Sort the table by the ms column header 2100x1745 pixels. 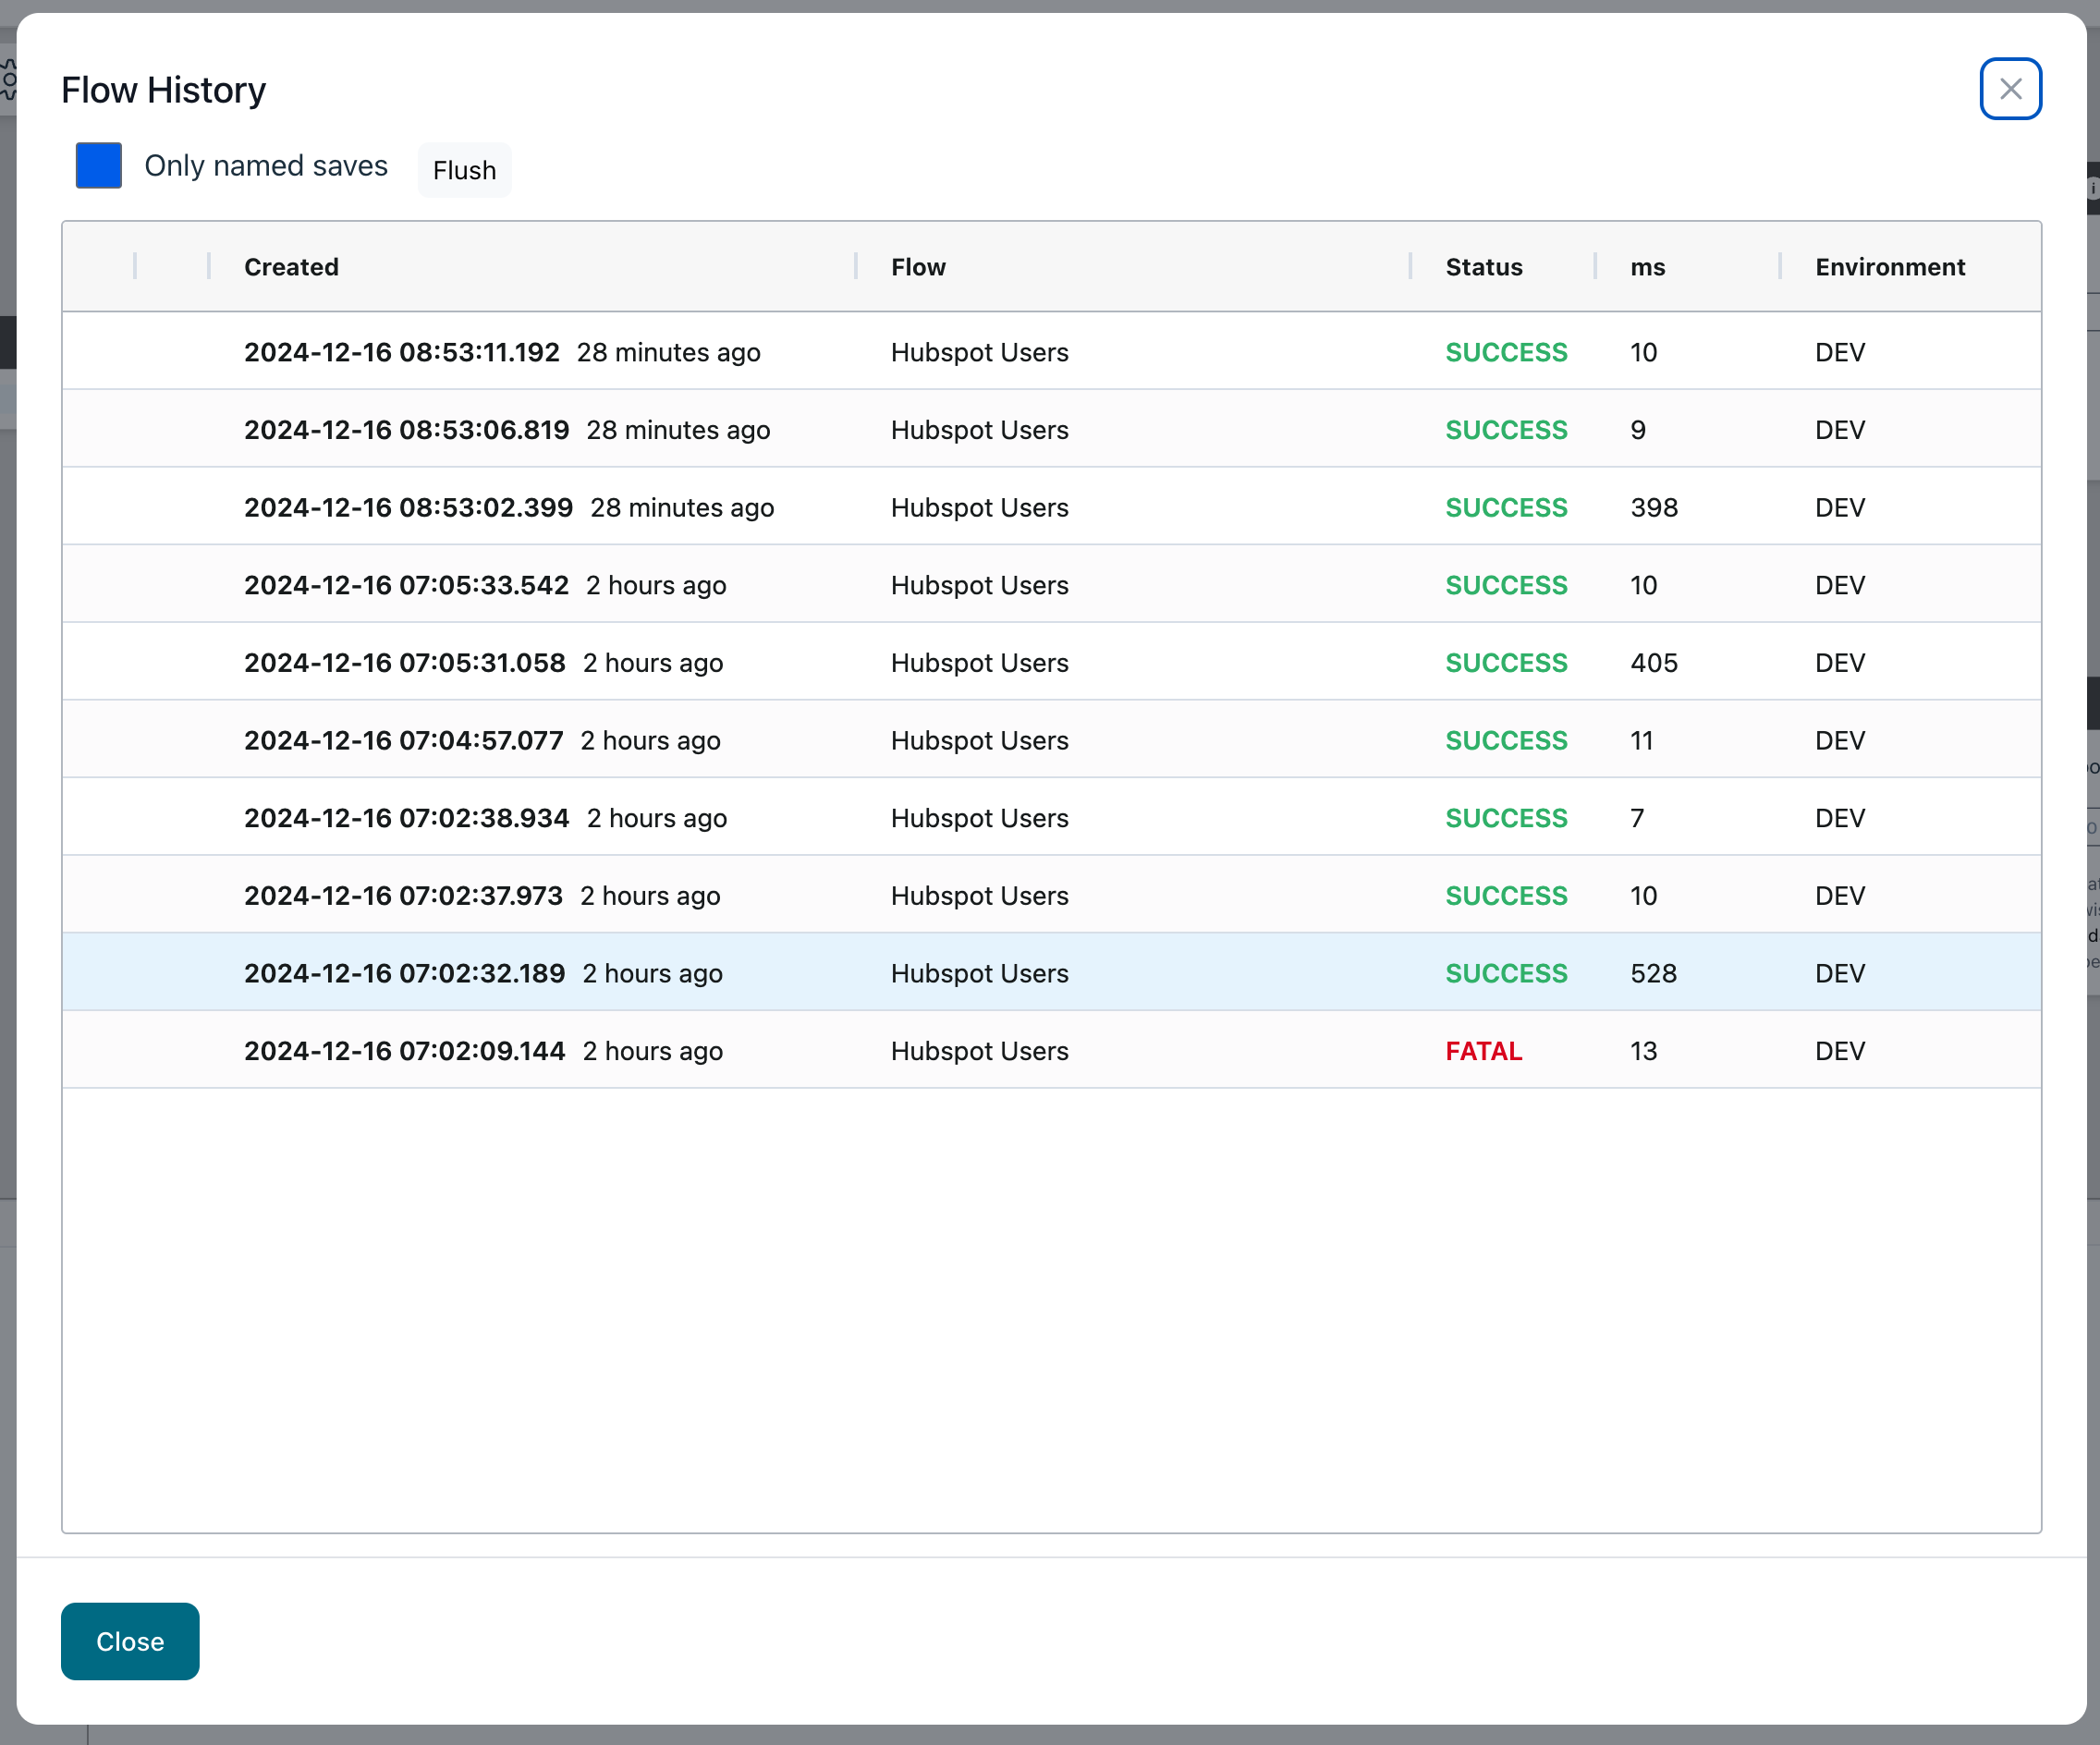pos(1647,266)
